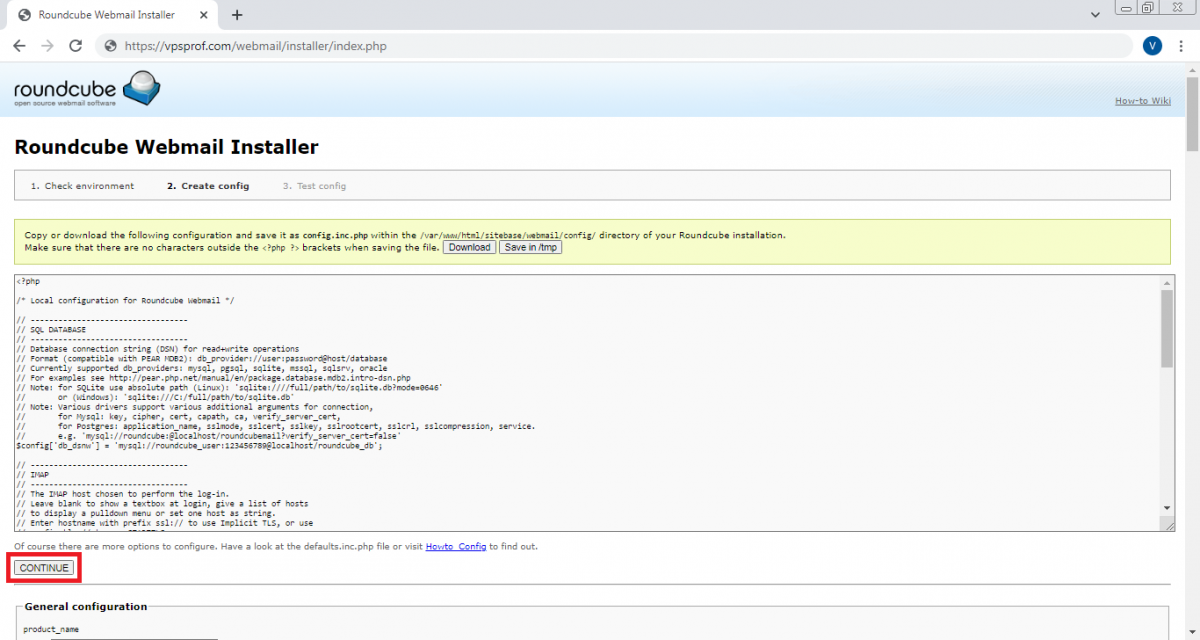
Task: Open the Howto_Config link
Action: pyautogui.click(x=456, y=547)
